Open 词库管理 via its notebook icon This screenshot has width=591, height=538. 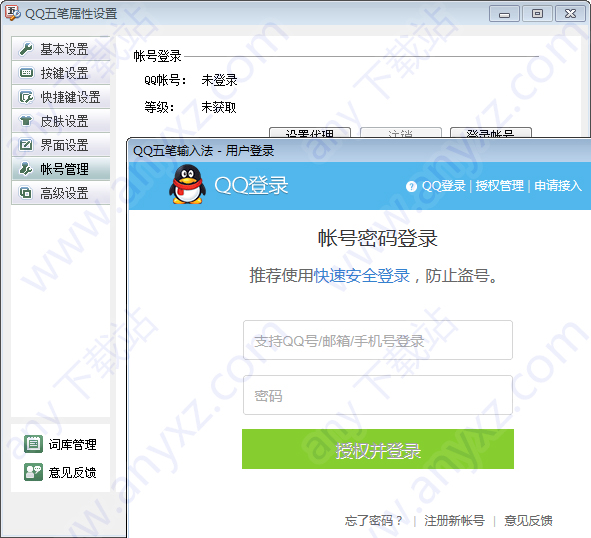[x=33, y=444]
